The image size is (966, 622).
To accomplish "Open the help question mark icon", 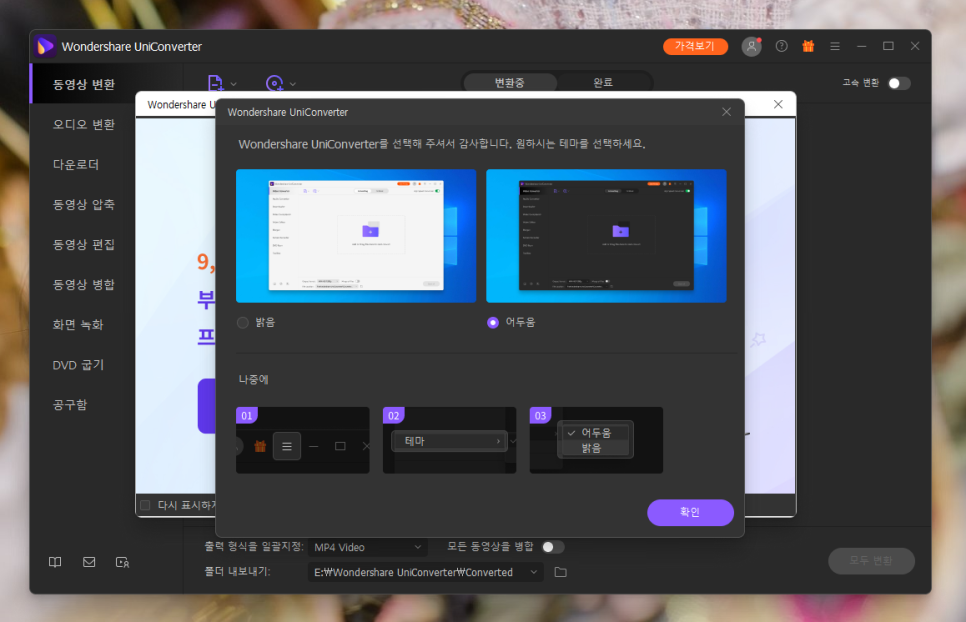I will pos(781,46).
